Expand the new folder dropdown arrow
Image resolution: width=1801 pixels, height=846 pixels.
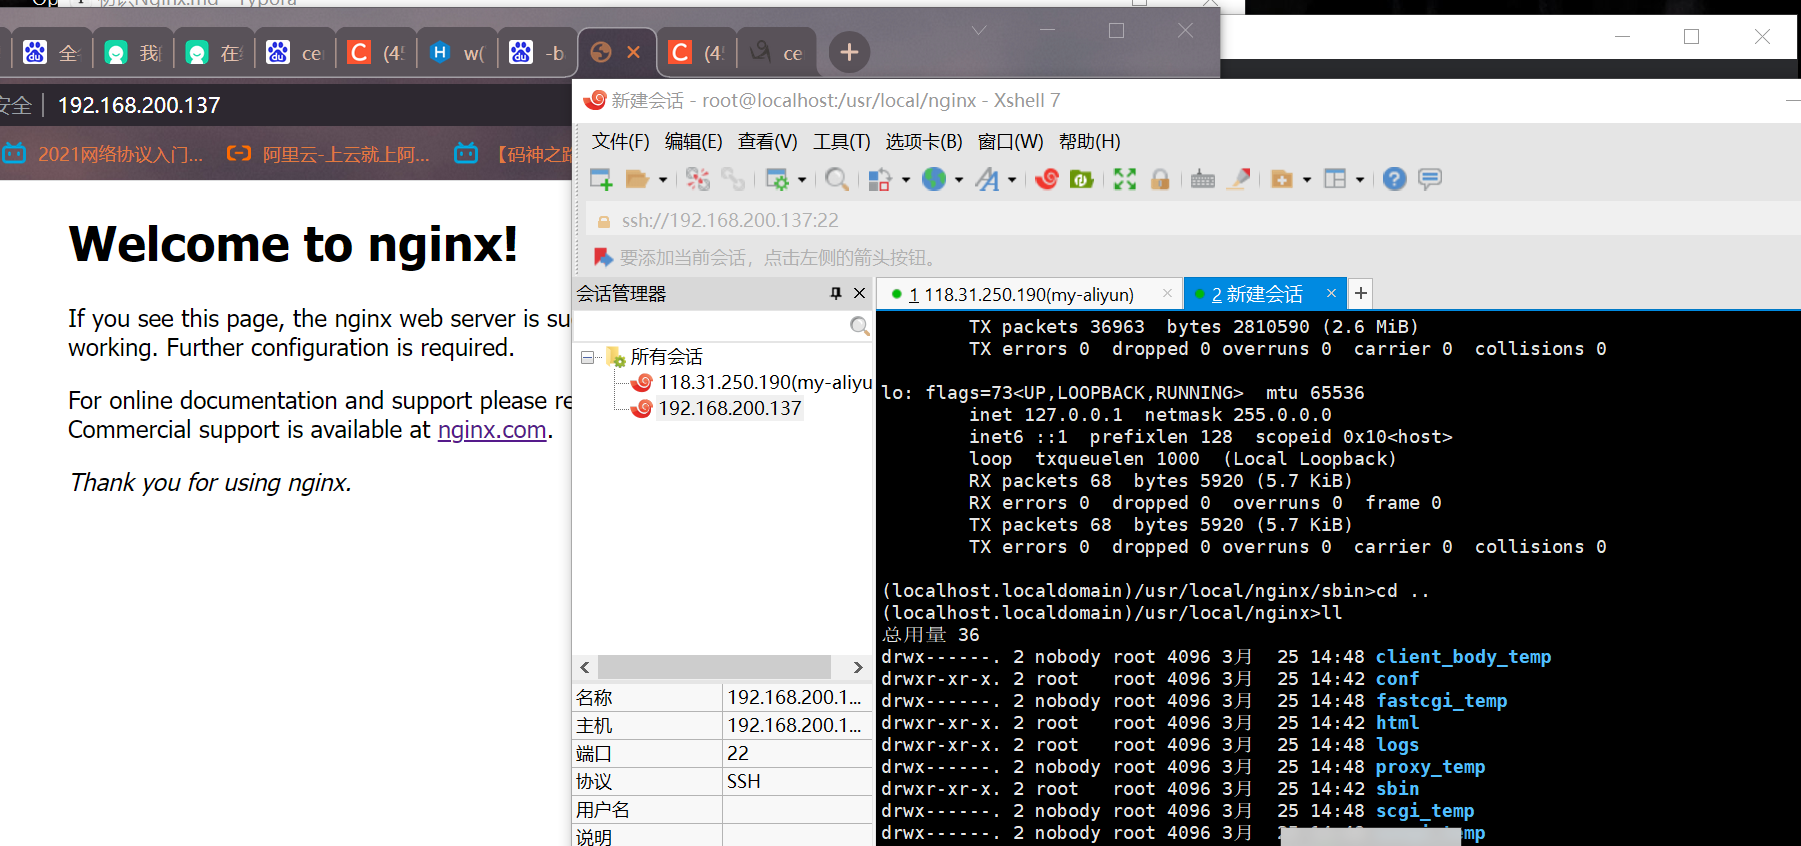1307,180
